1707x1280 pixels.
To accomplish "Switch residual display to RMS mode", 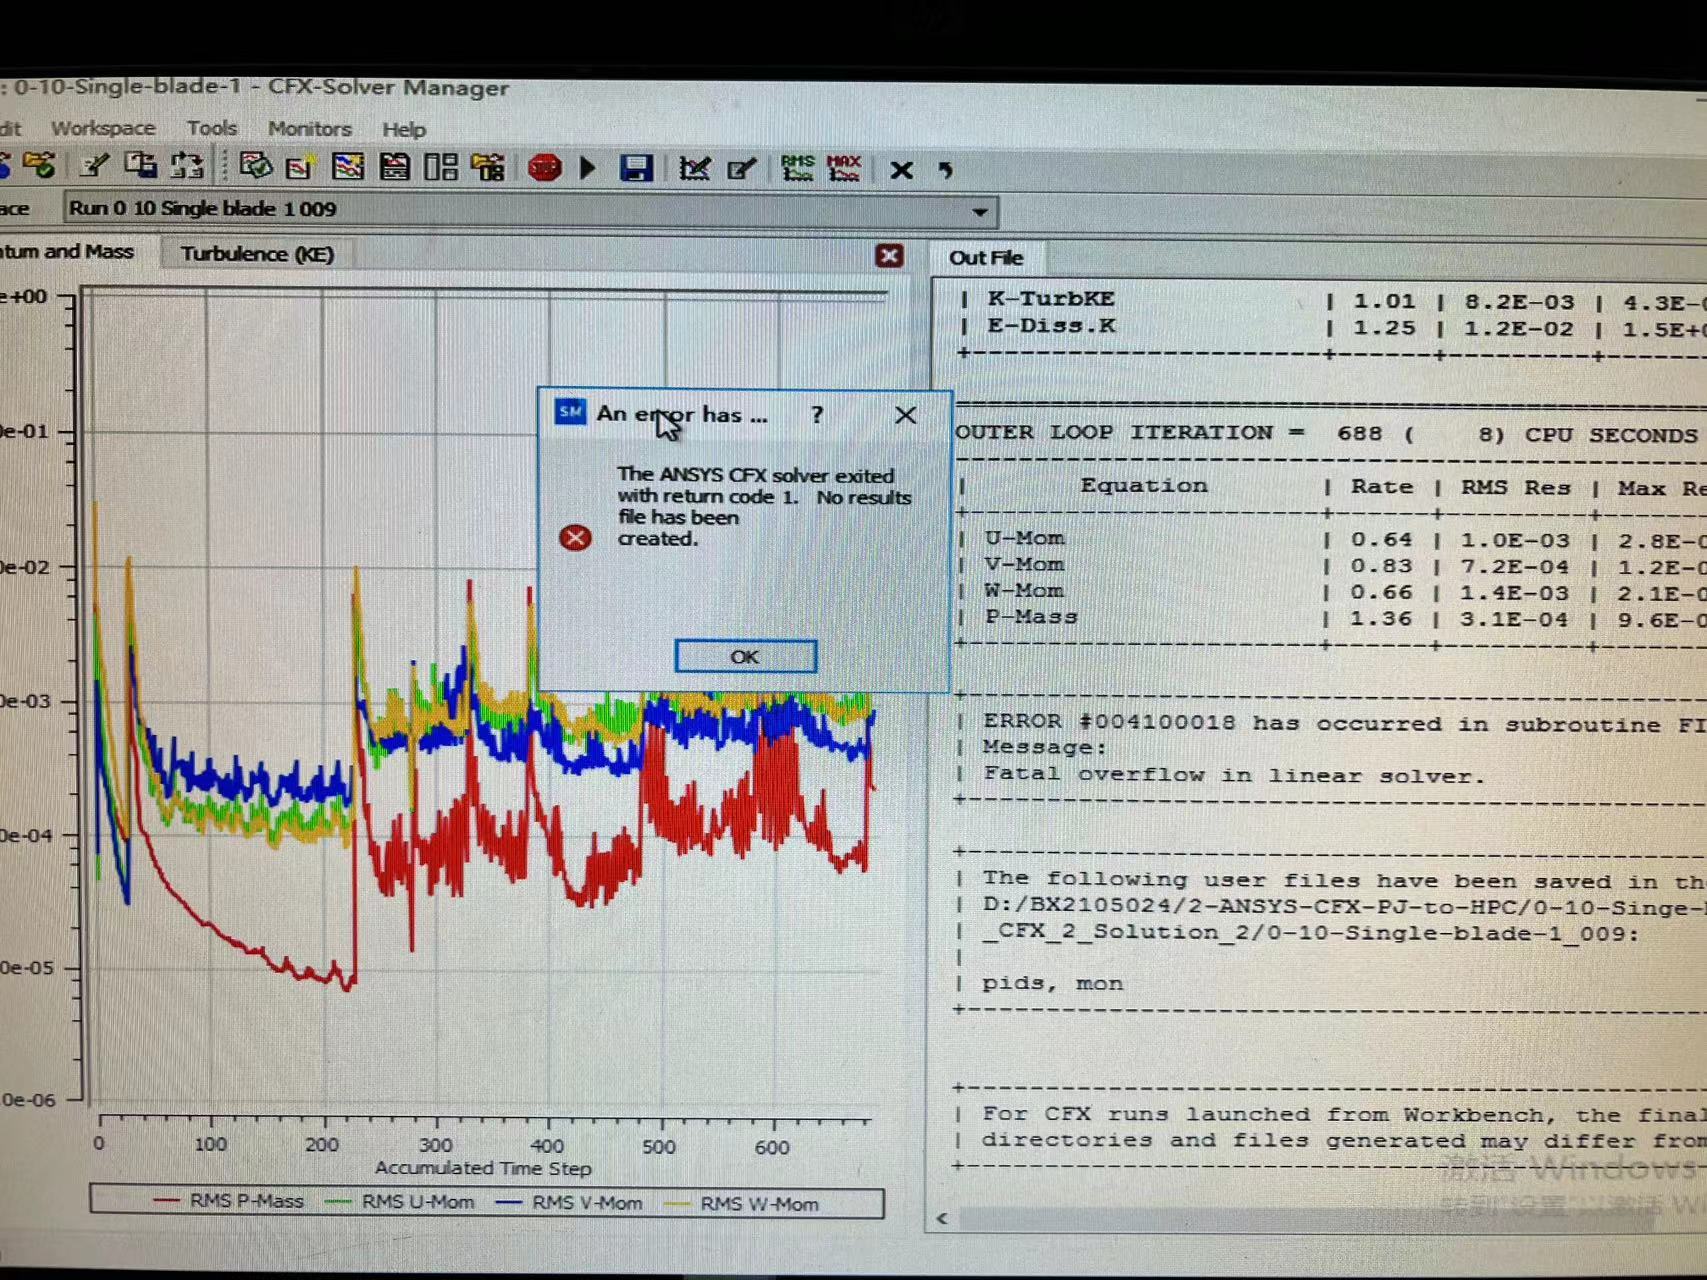I will [x=797, y=168].
